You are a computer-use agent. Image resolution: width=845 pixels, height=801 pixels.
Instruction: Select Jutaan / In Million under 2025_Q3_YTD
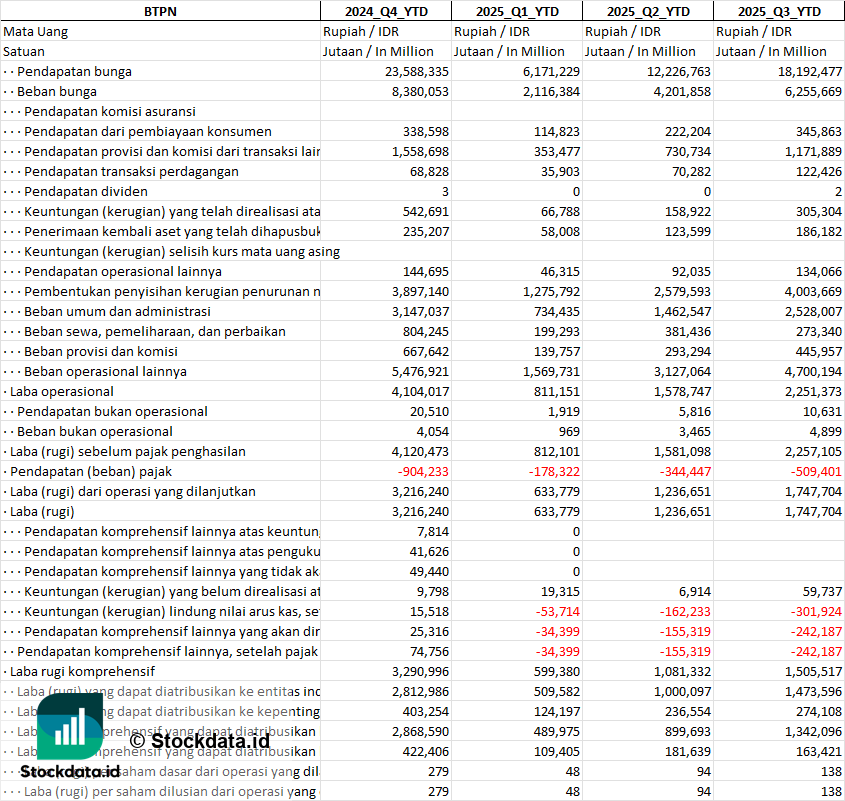[x=771, y=52]
